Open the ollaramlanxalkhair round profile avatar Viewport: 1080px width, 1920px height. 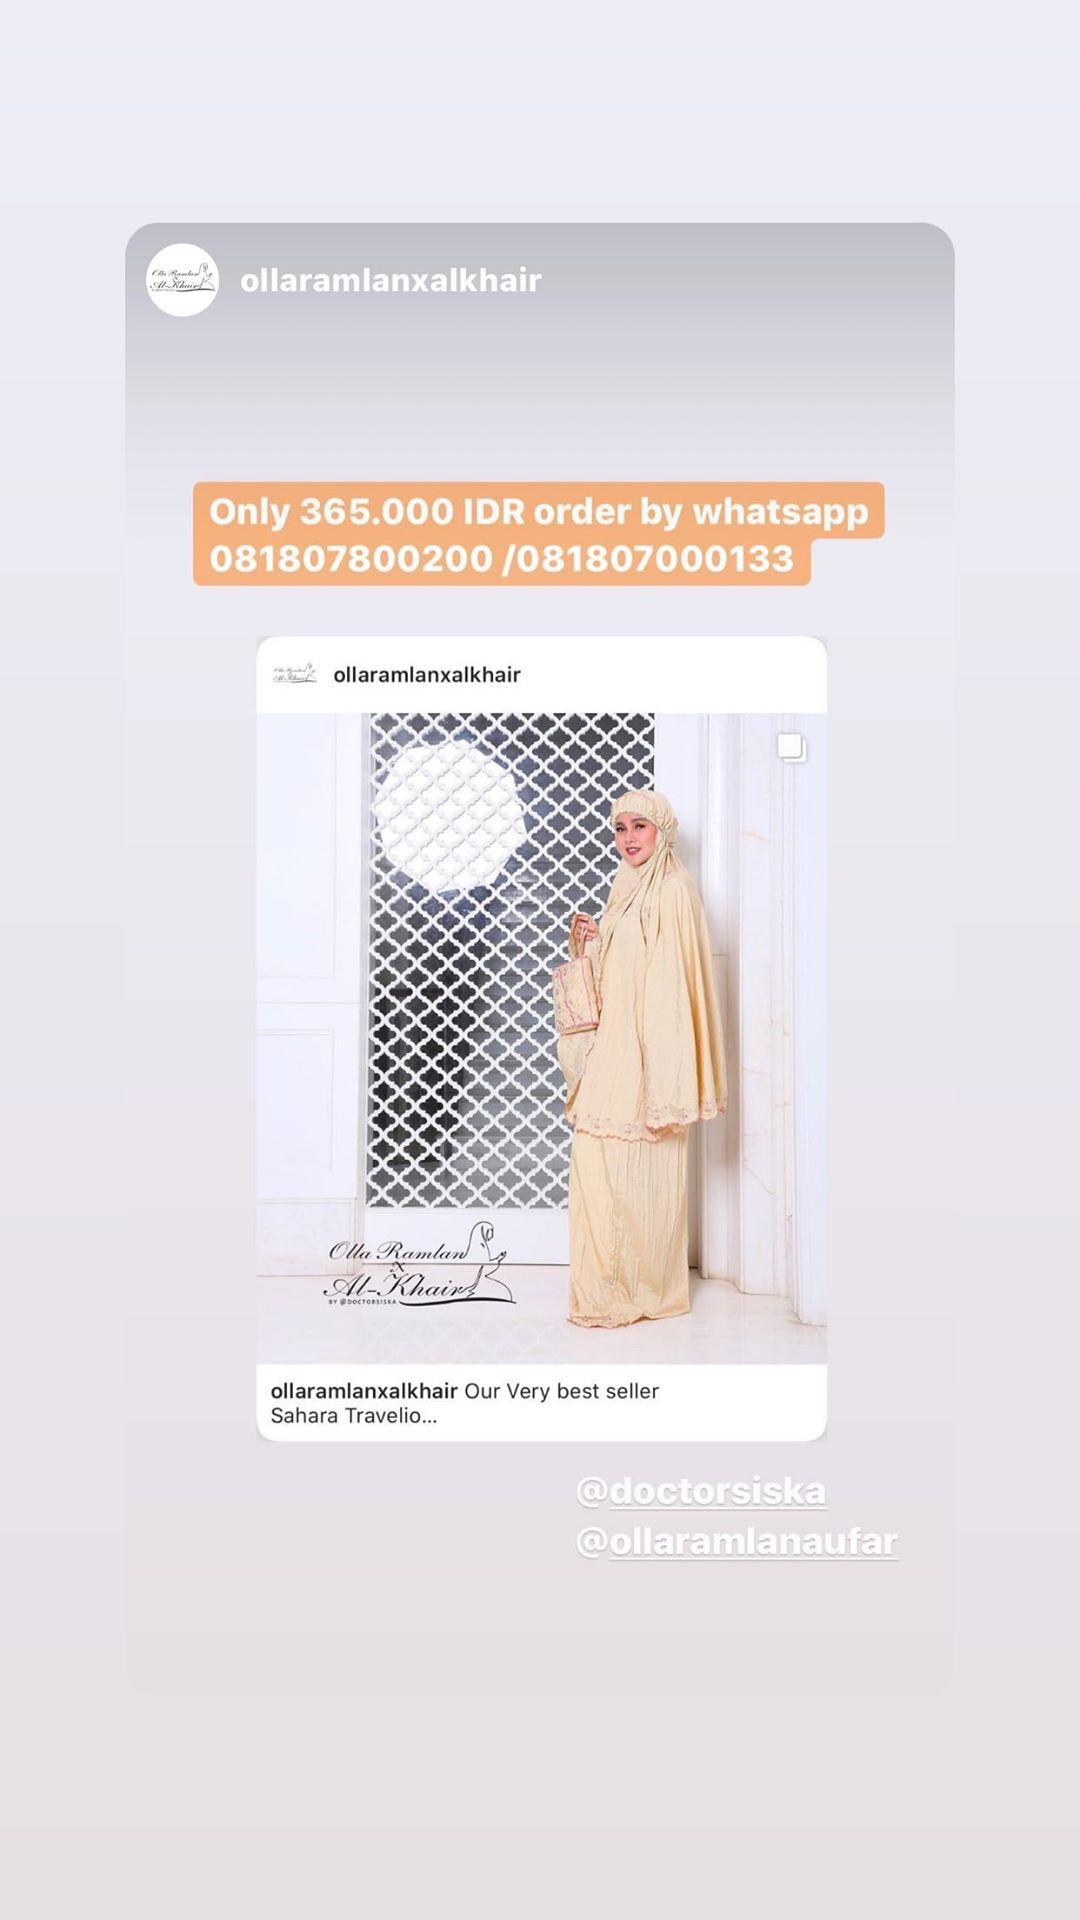182,280
